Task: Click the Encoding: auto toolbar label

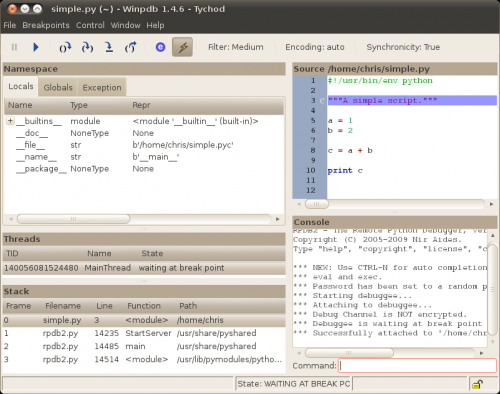Action: pos(315,47)
